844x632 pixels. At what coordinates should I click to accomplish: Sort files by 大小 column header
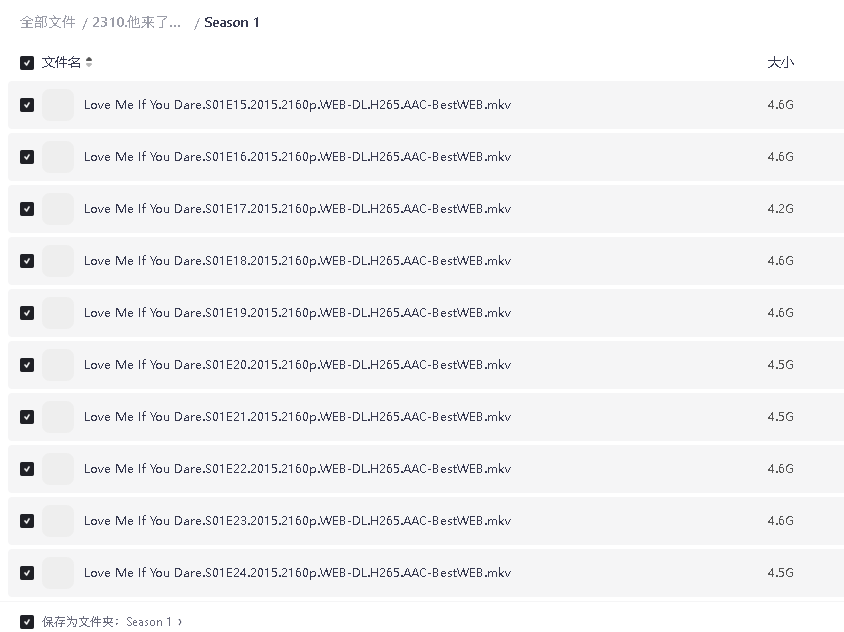pyautogui.click(x=780, y=63)
